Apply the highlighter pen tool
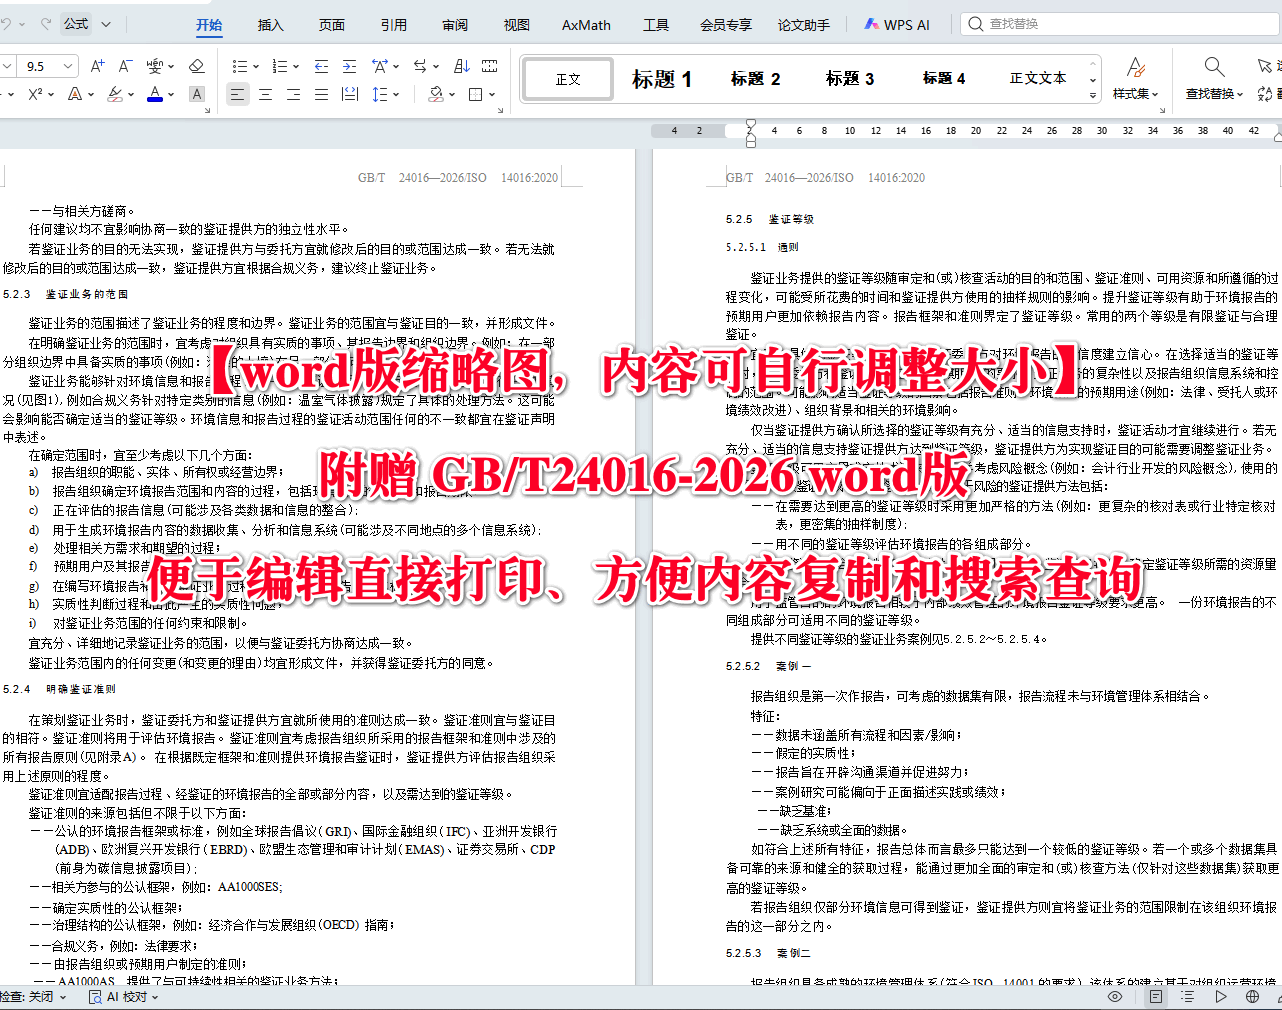Viewport: 1282px width, 1010px height. click(x=114, y=94)
